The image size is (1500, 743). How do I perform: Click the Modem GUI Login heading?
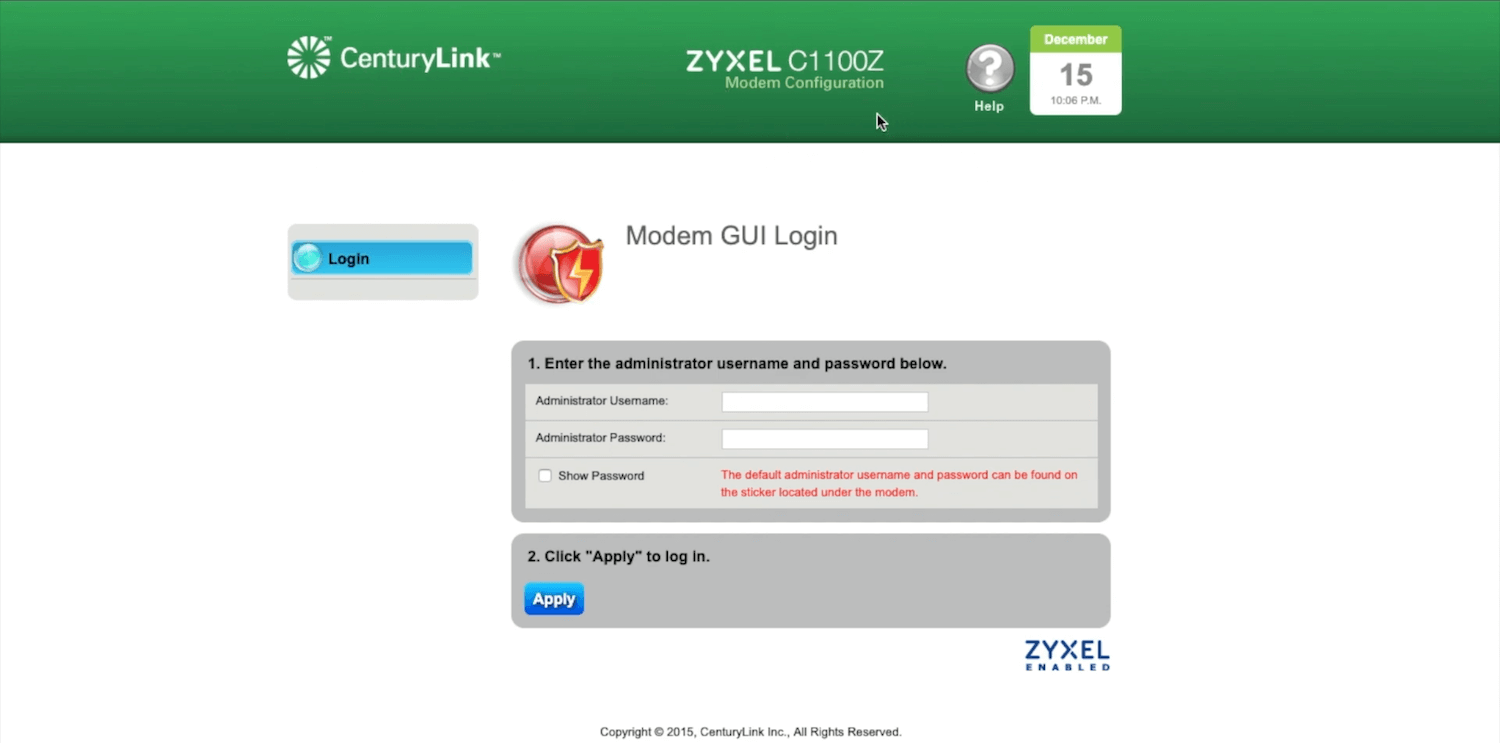(x=731, y=236)
